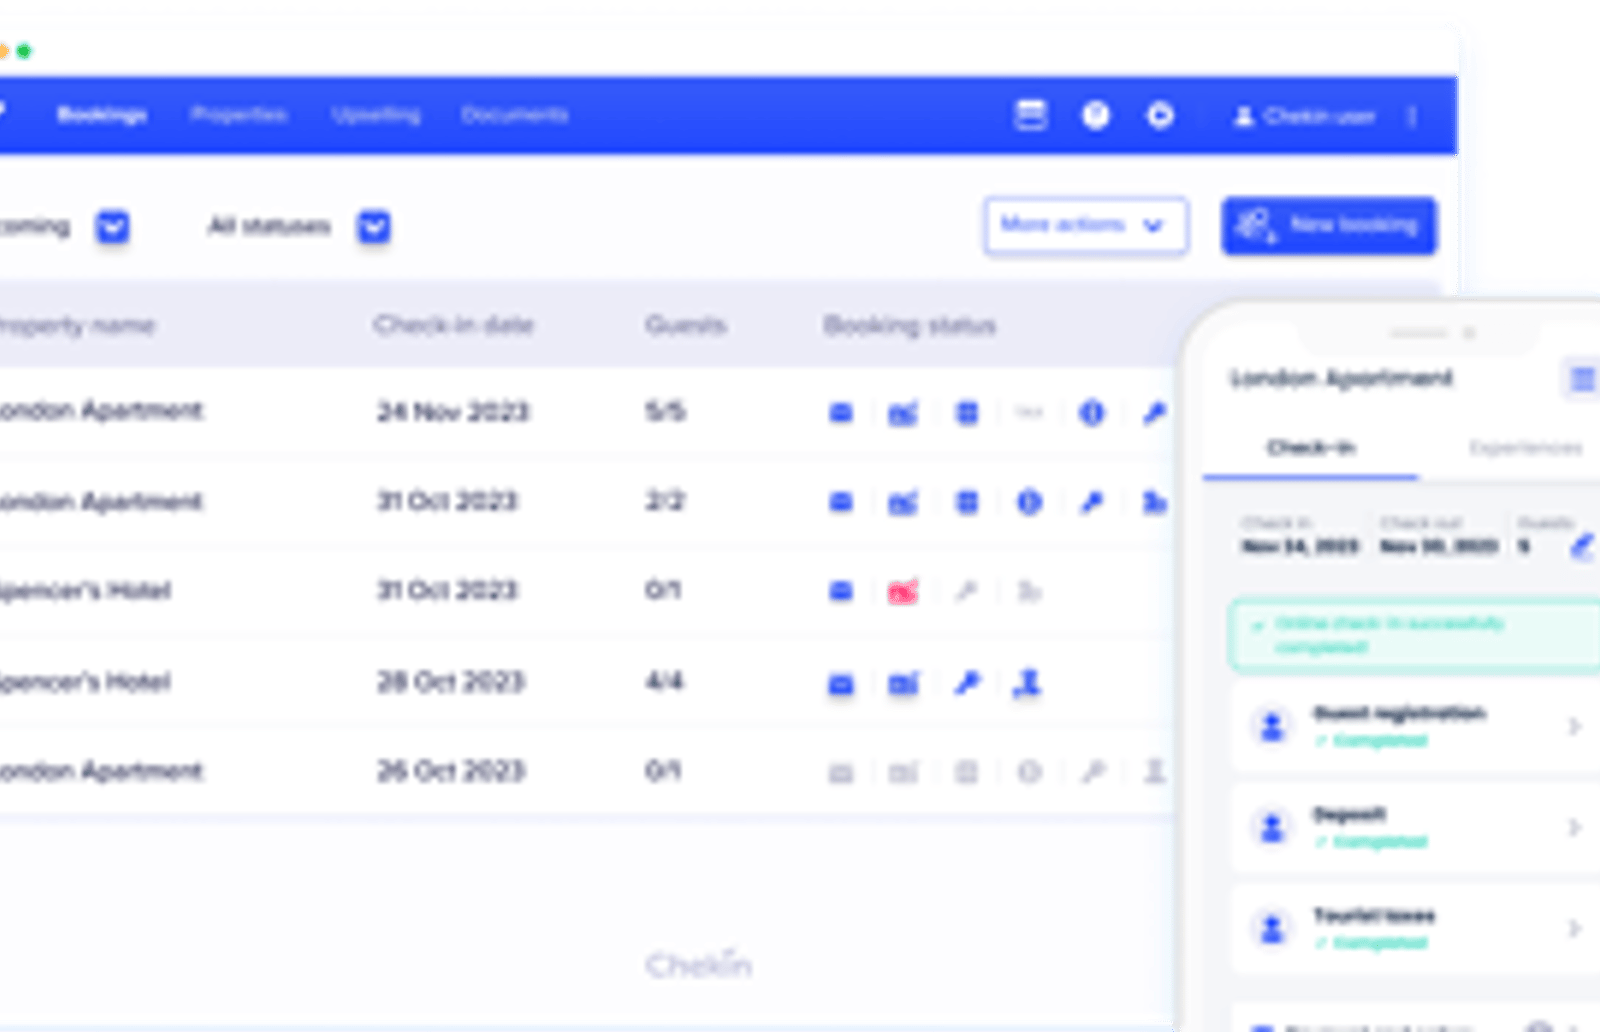Image resolution: width=1600 pixels, height=1032 pixels.
Task: Click the red ID card icon in Spencer's Hotel row
Action: tap(903, 592)
